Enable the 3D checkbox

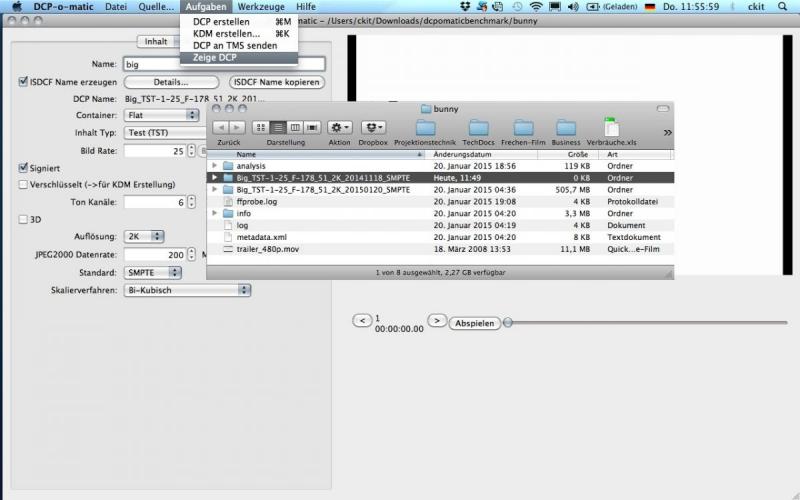(x=24, y=219)
